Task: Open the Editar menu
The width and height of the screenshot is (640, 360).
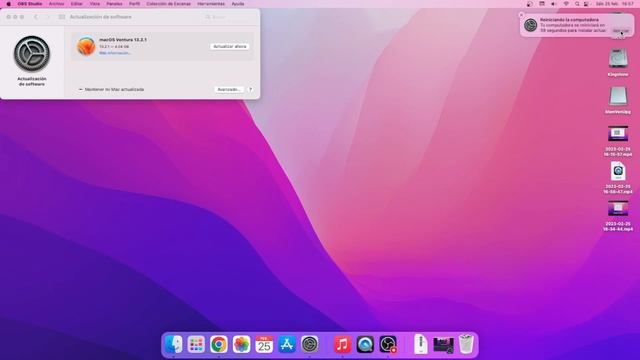Action: click(x=77, y=4)
